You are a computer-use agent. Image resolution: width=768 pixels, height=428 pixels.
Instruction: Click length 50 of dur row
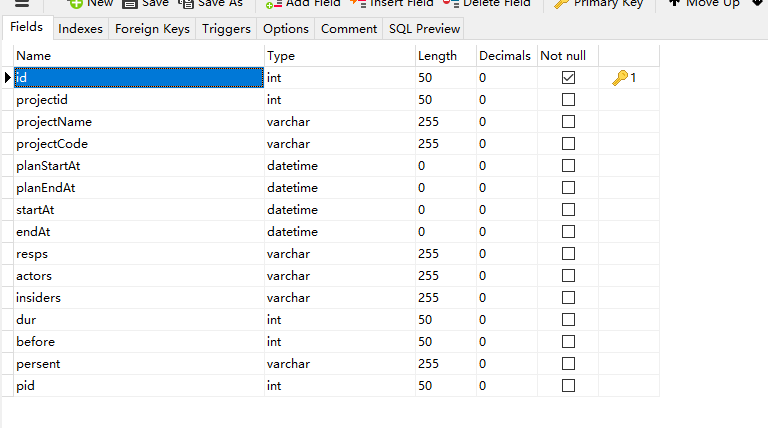446,320
